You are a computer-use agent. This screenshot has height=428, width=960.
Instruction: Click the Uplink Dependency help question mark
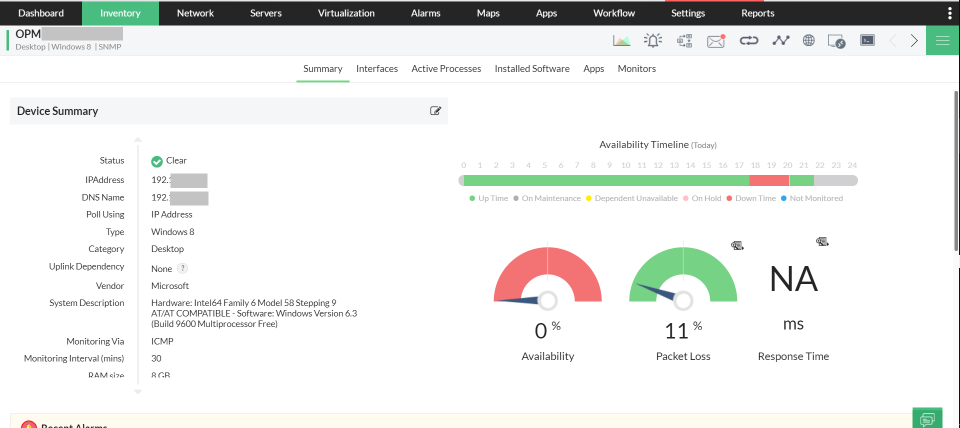pos(182,268)
